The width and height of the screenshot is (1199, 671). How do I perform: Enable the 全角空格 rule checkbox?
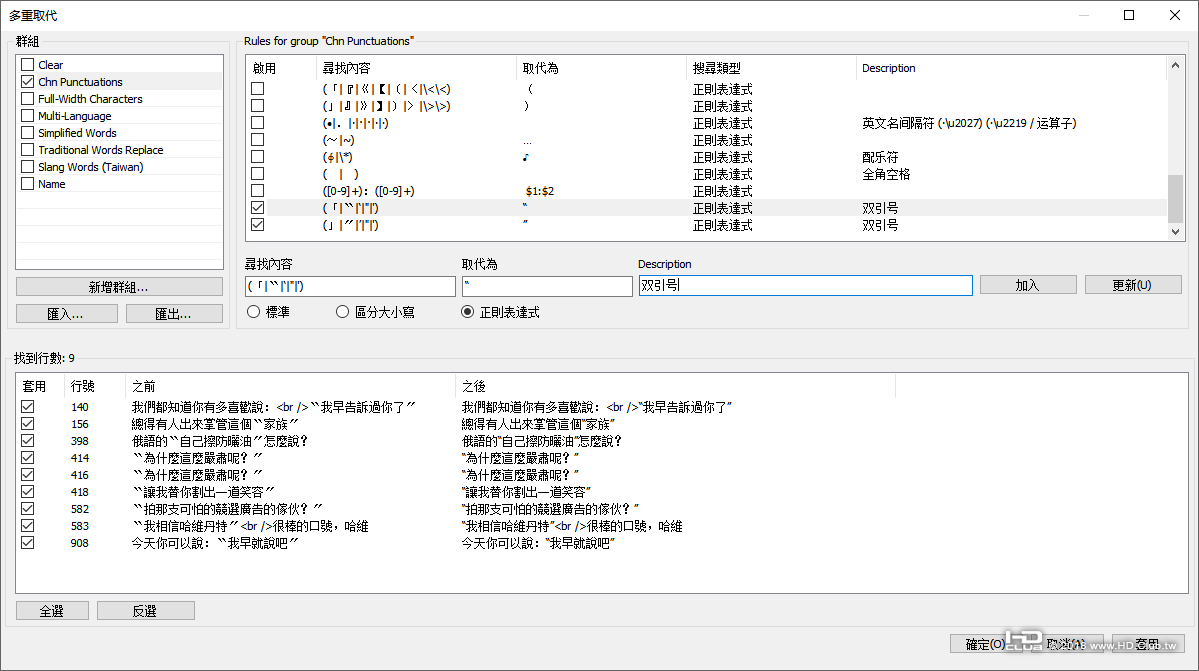(x=258, y=173)
